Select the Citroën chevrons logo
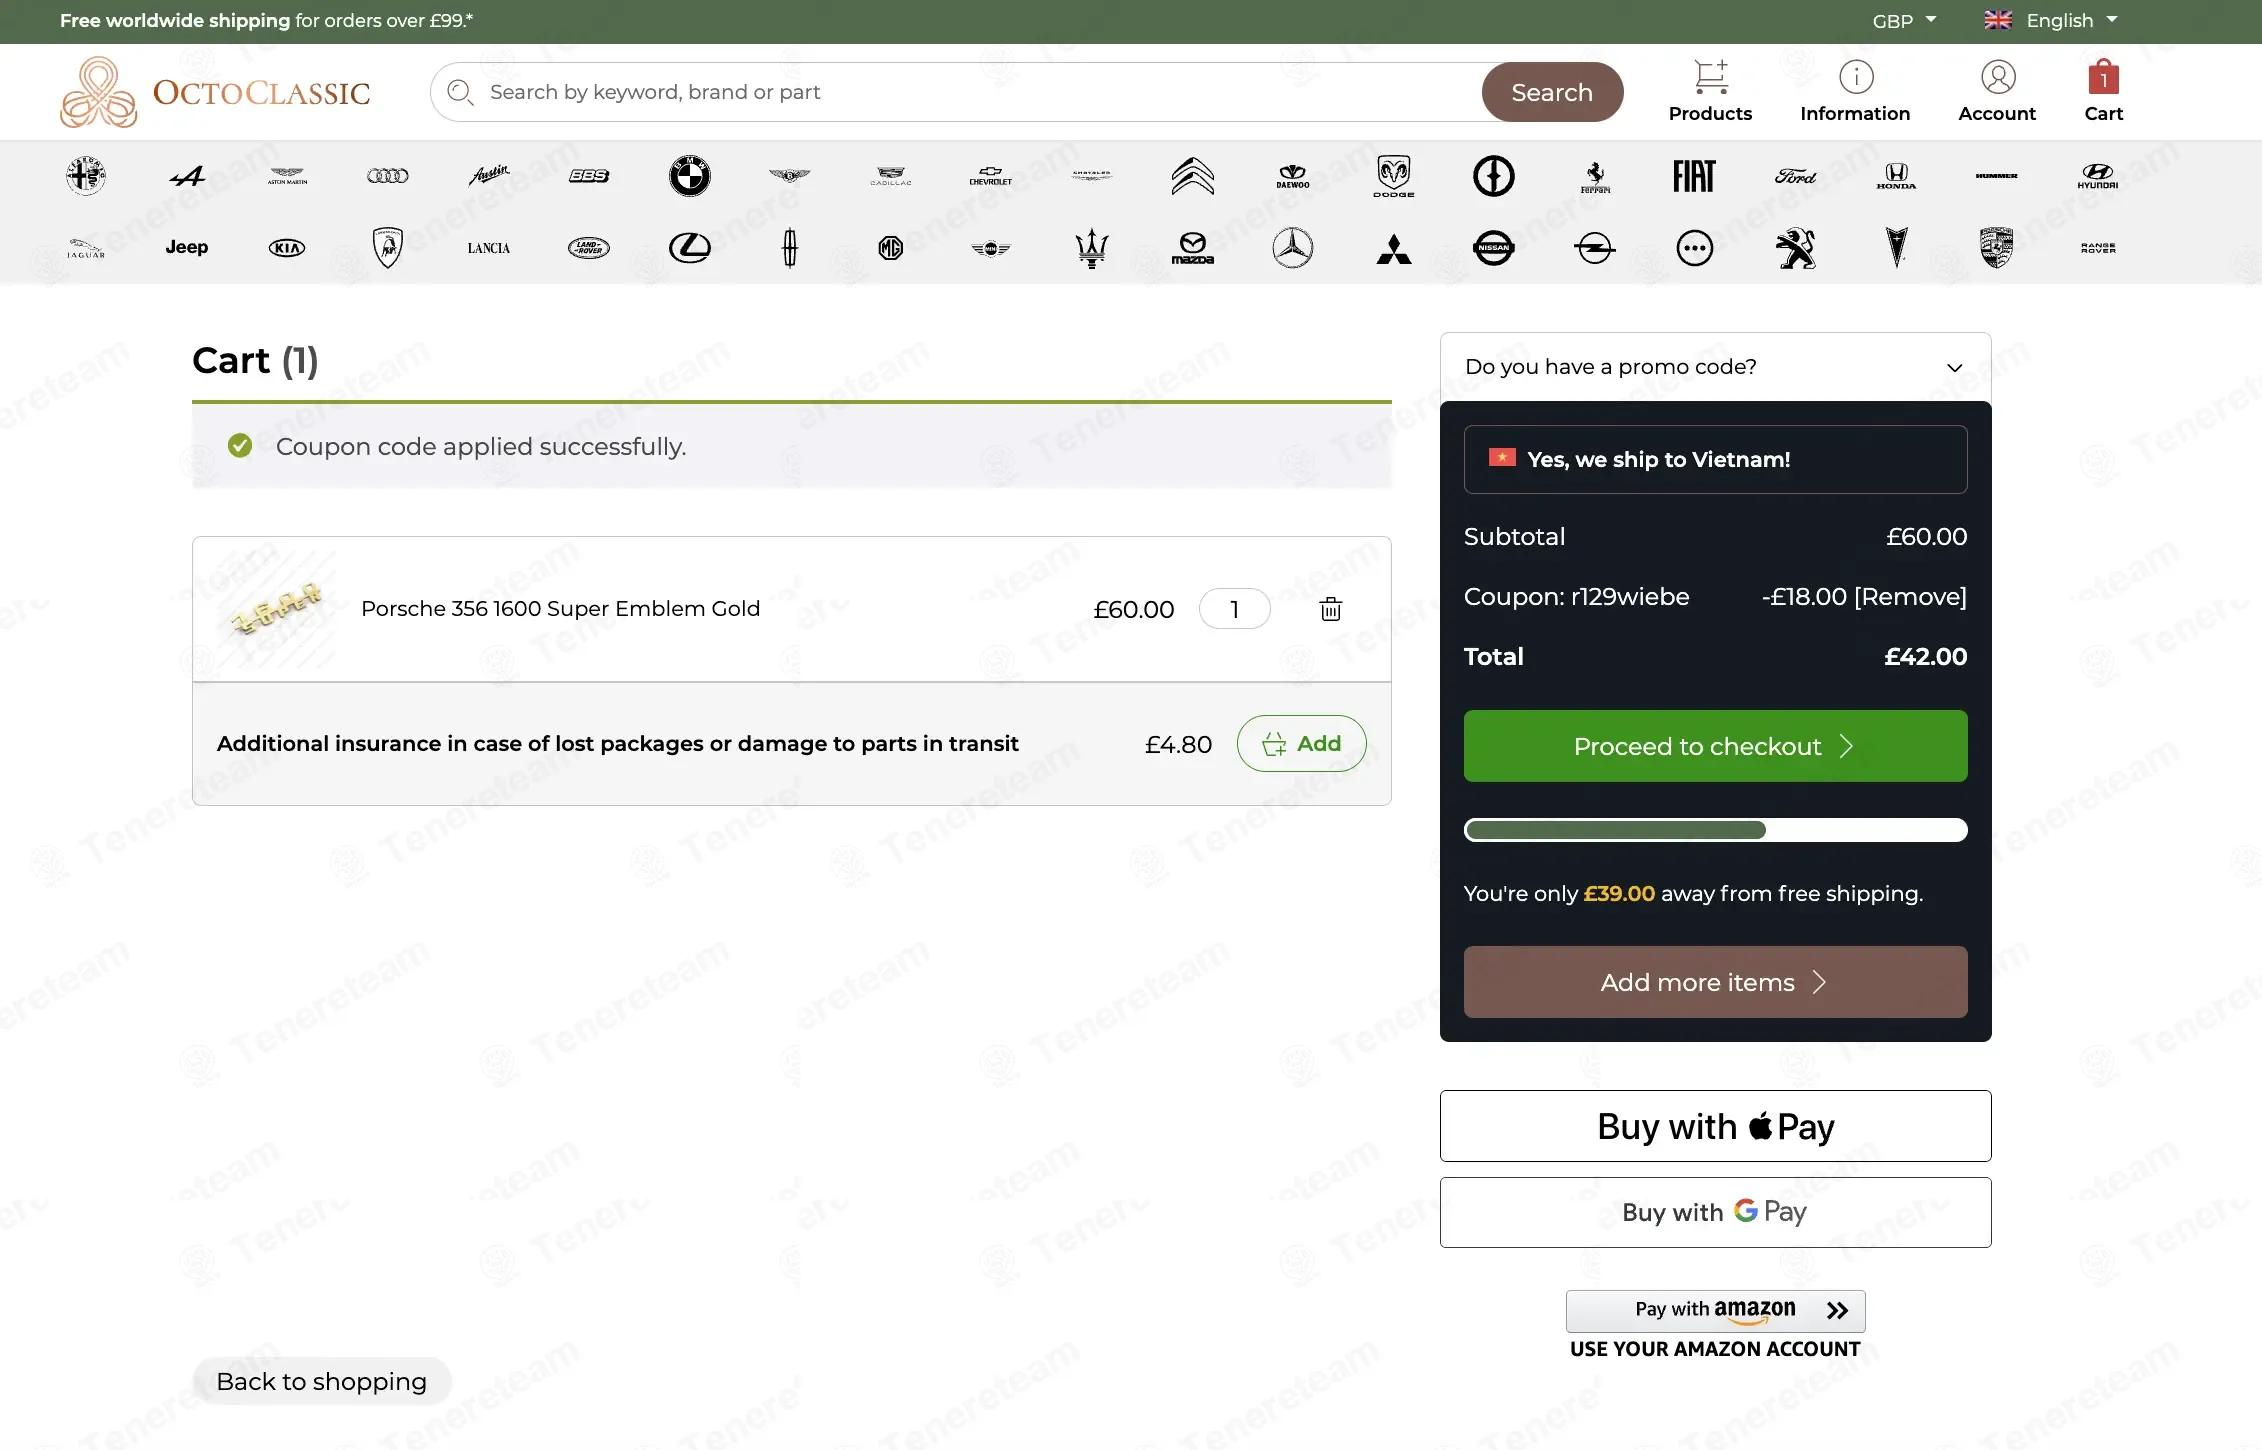The image size is (2262, 1450). pos(1192,176)
